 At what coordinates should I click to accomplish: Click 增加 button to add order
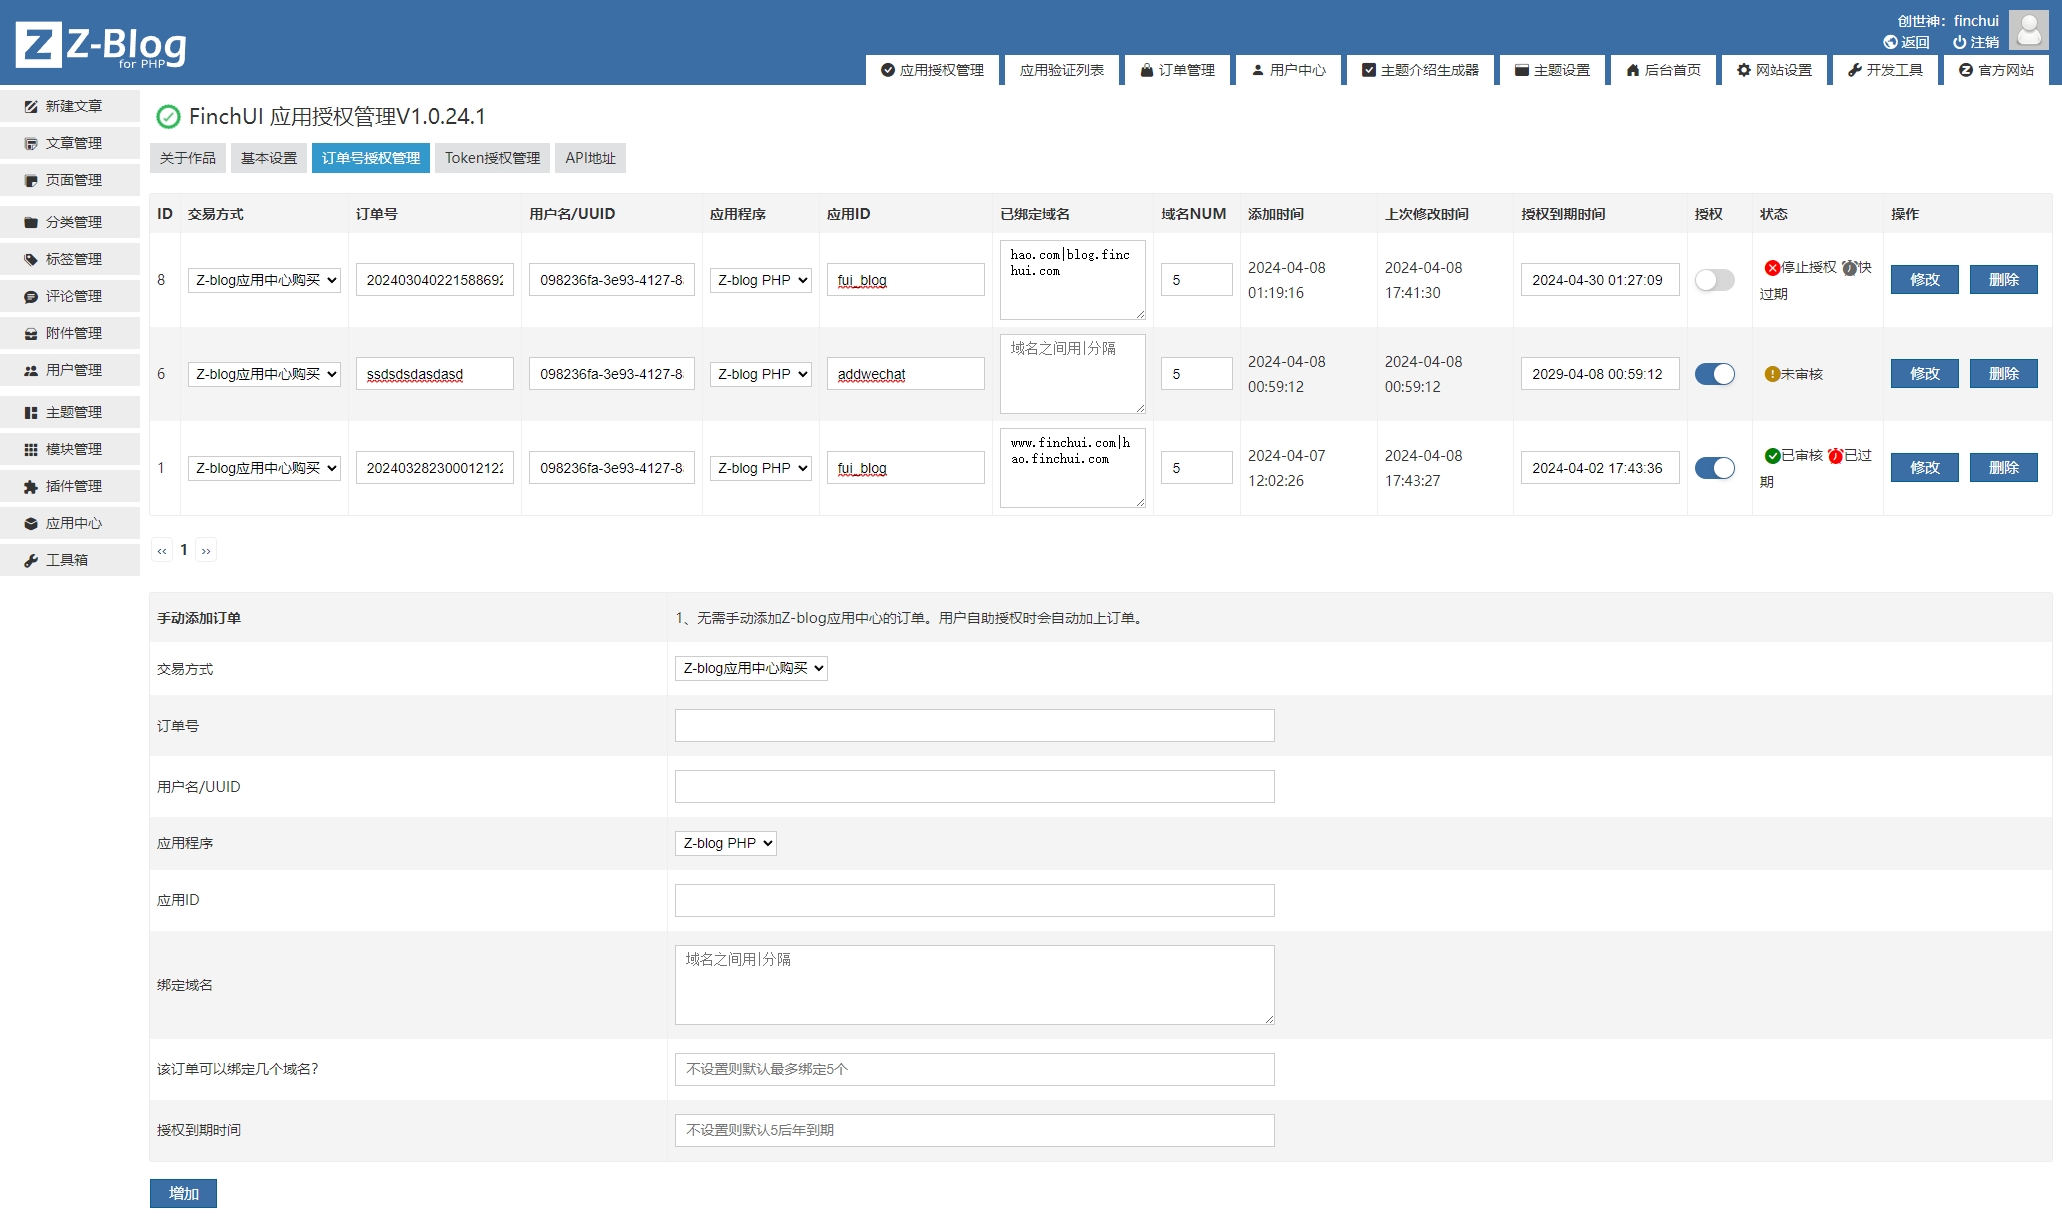(x=183, y=1193)
